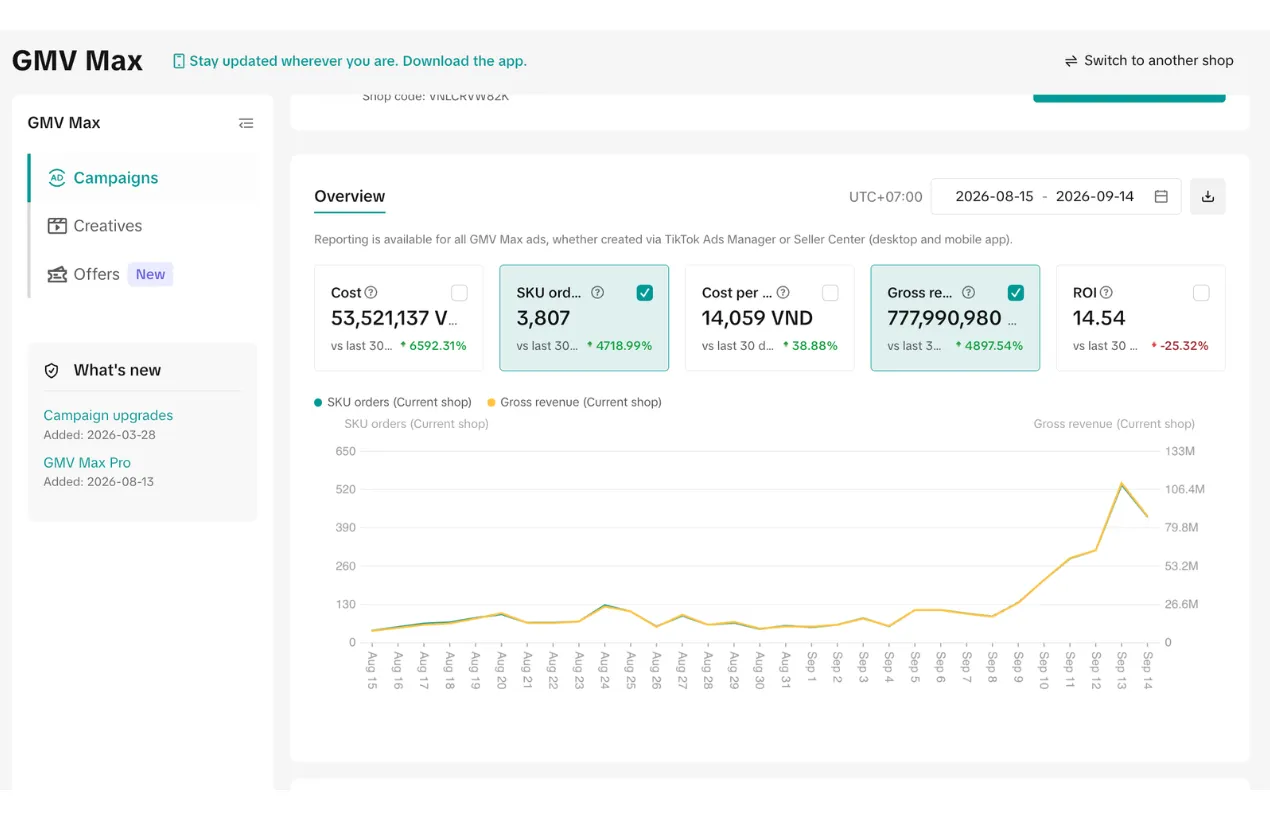Toggle SKU orders legend teal dot

[318, 402]
